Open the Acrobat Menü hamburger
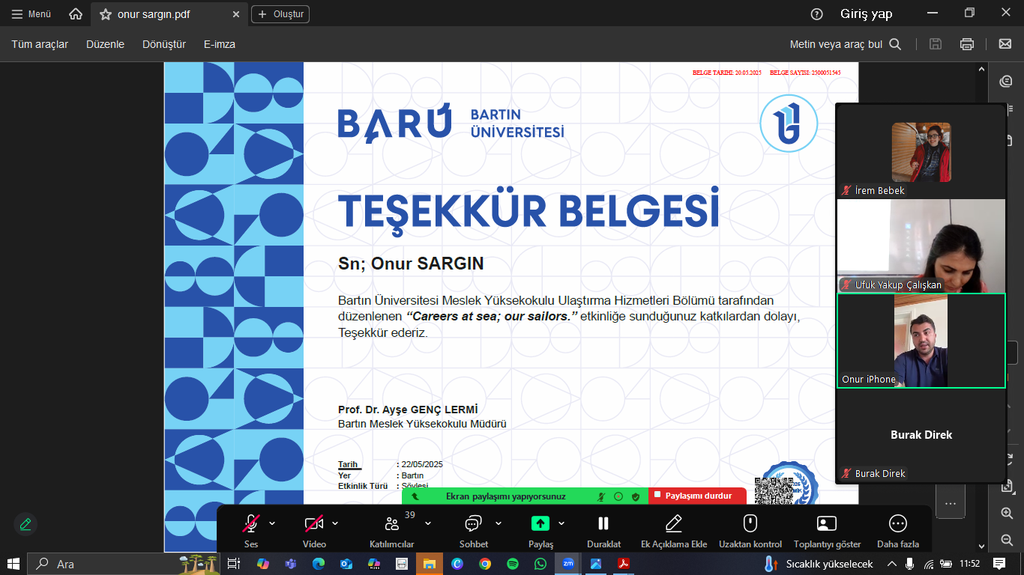 coord(31,14)
